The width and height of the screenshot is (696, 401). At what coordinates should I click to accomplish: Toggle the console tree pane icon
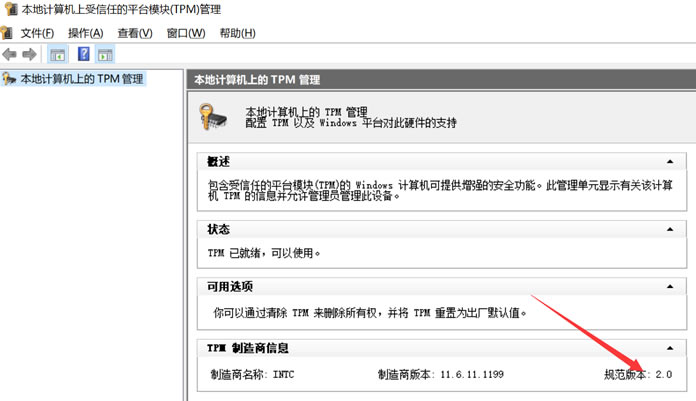tap(58, 55)
